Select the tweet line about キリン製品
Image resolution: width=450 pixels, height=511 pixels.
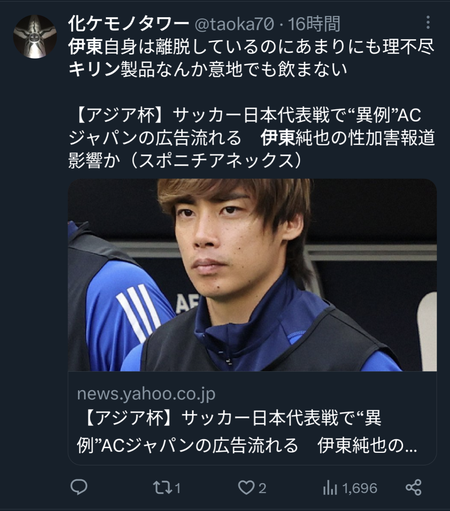tap(208, 69)
